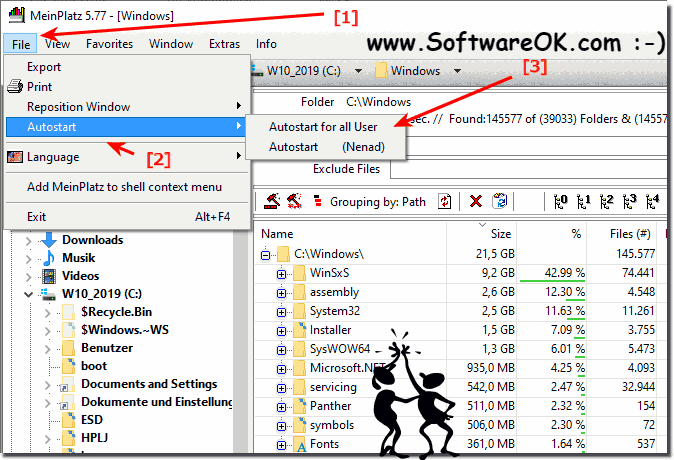Set tree expand level 2 icon
The height and width of the screenshot is (460, 674).
pos(607,201)
